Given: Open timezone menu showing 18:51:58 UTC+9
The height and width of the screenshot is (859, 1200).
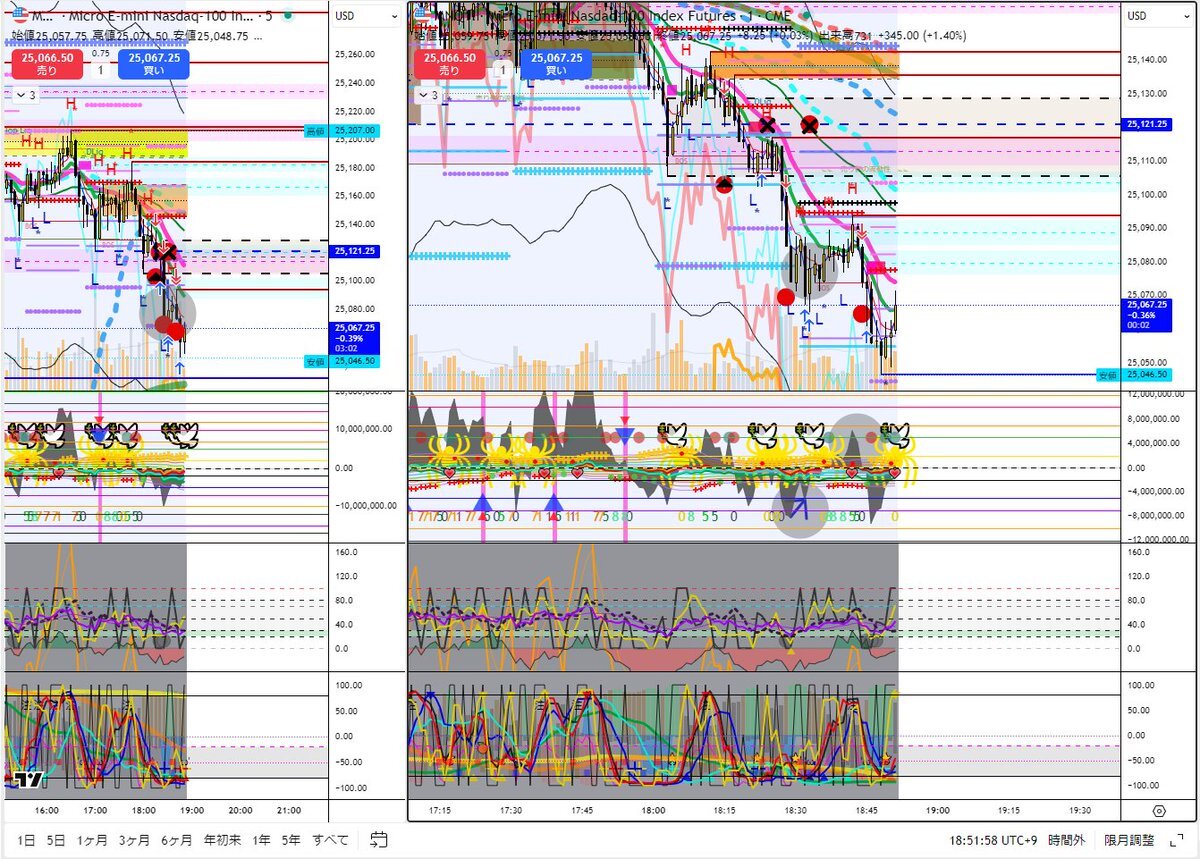Looking at the screenshot, I should click(994, 840).
